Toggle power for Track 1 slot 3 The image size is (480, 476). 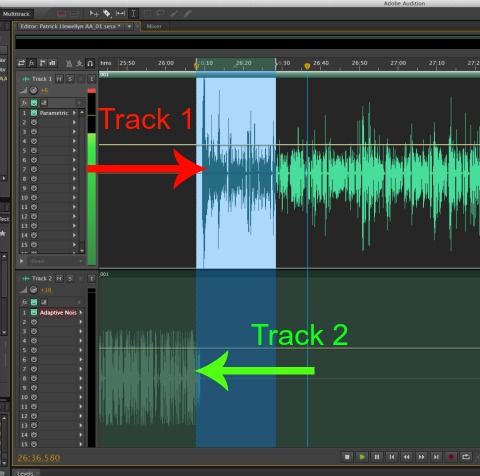point(34,132)
